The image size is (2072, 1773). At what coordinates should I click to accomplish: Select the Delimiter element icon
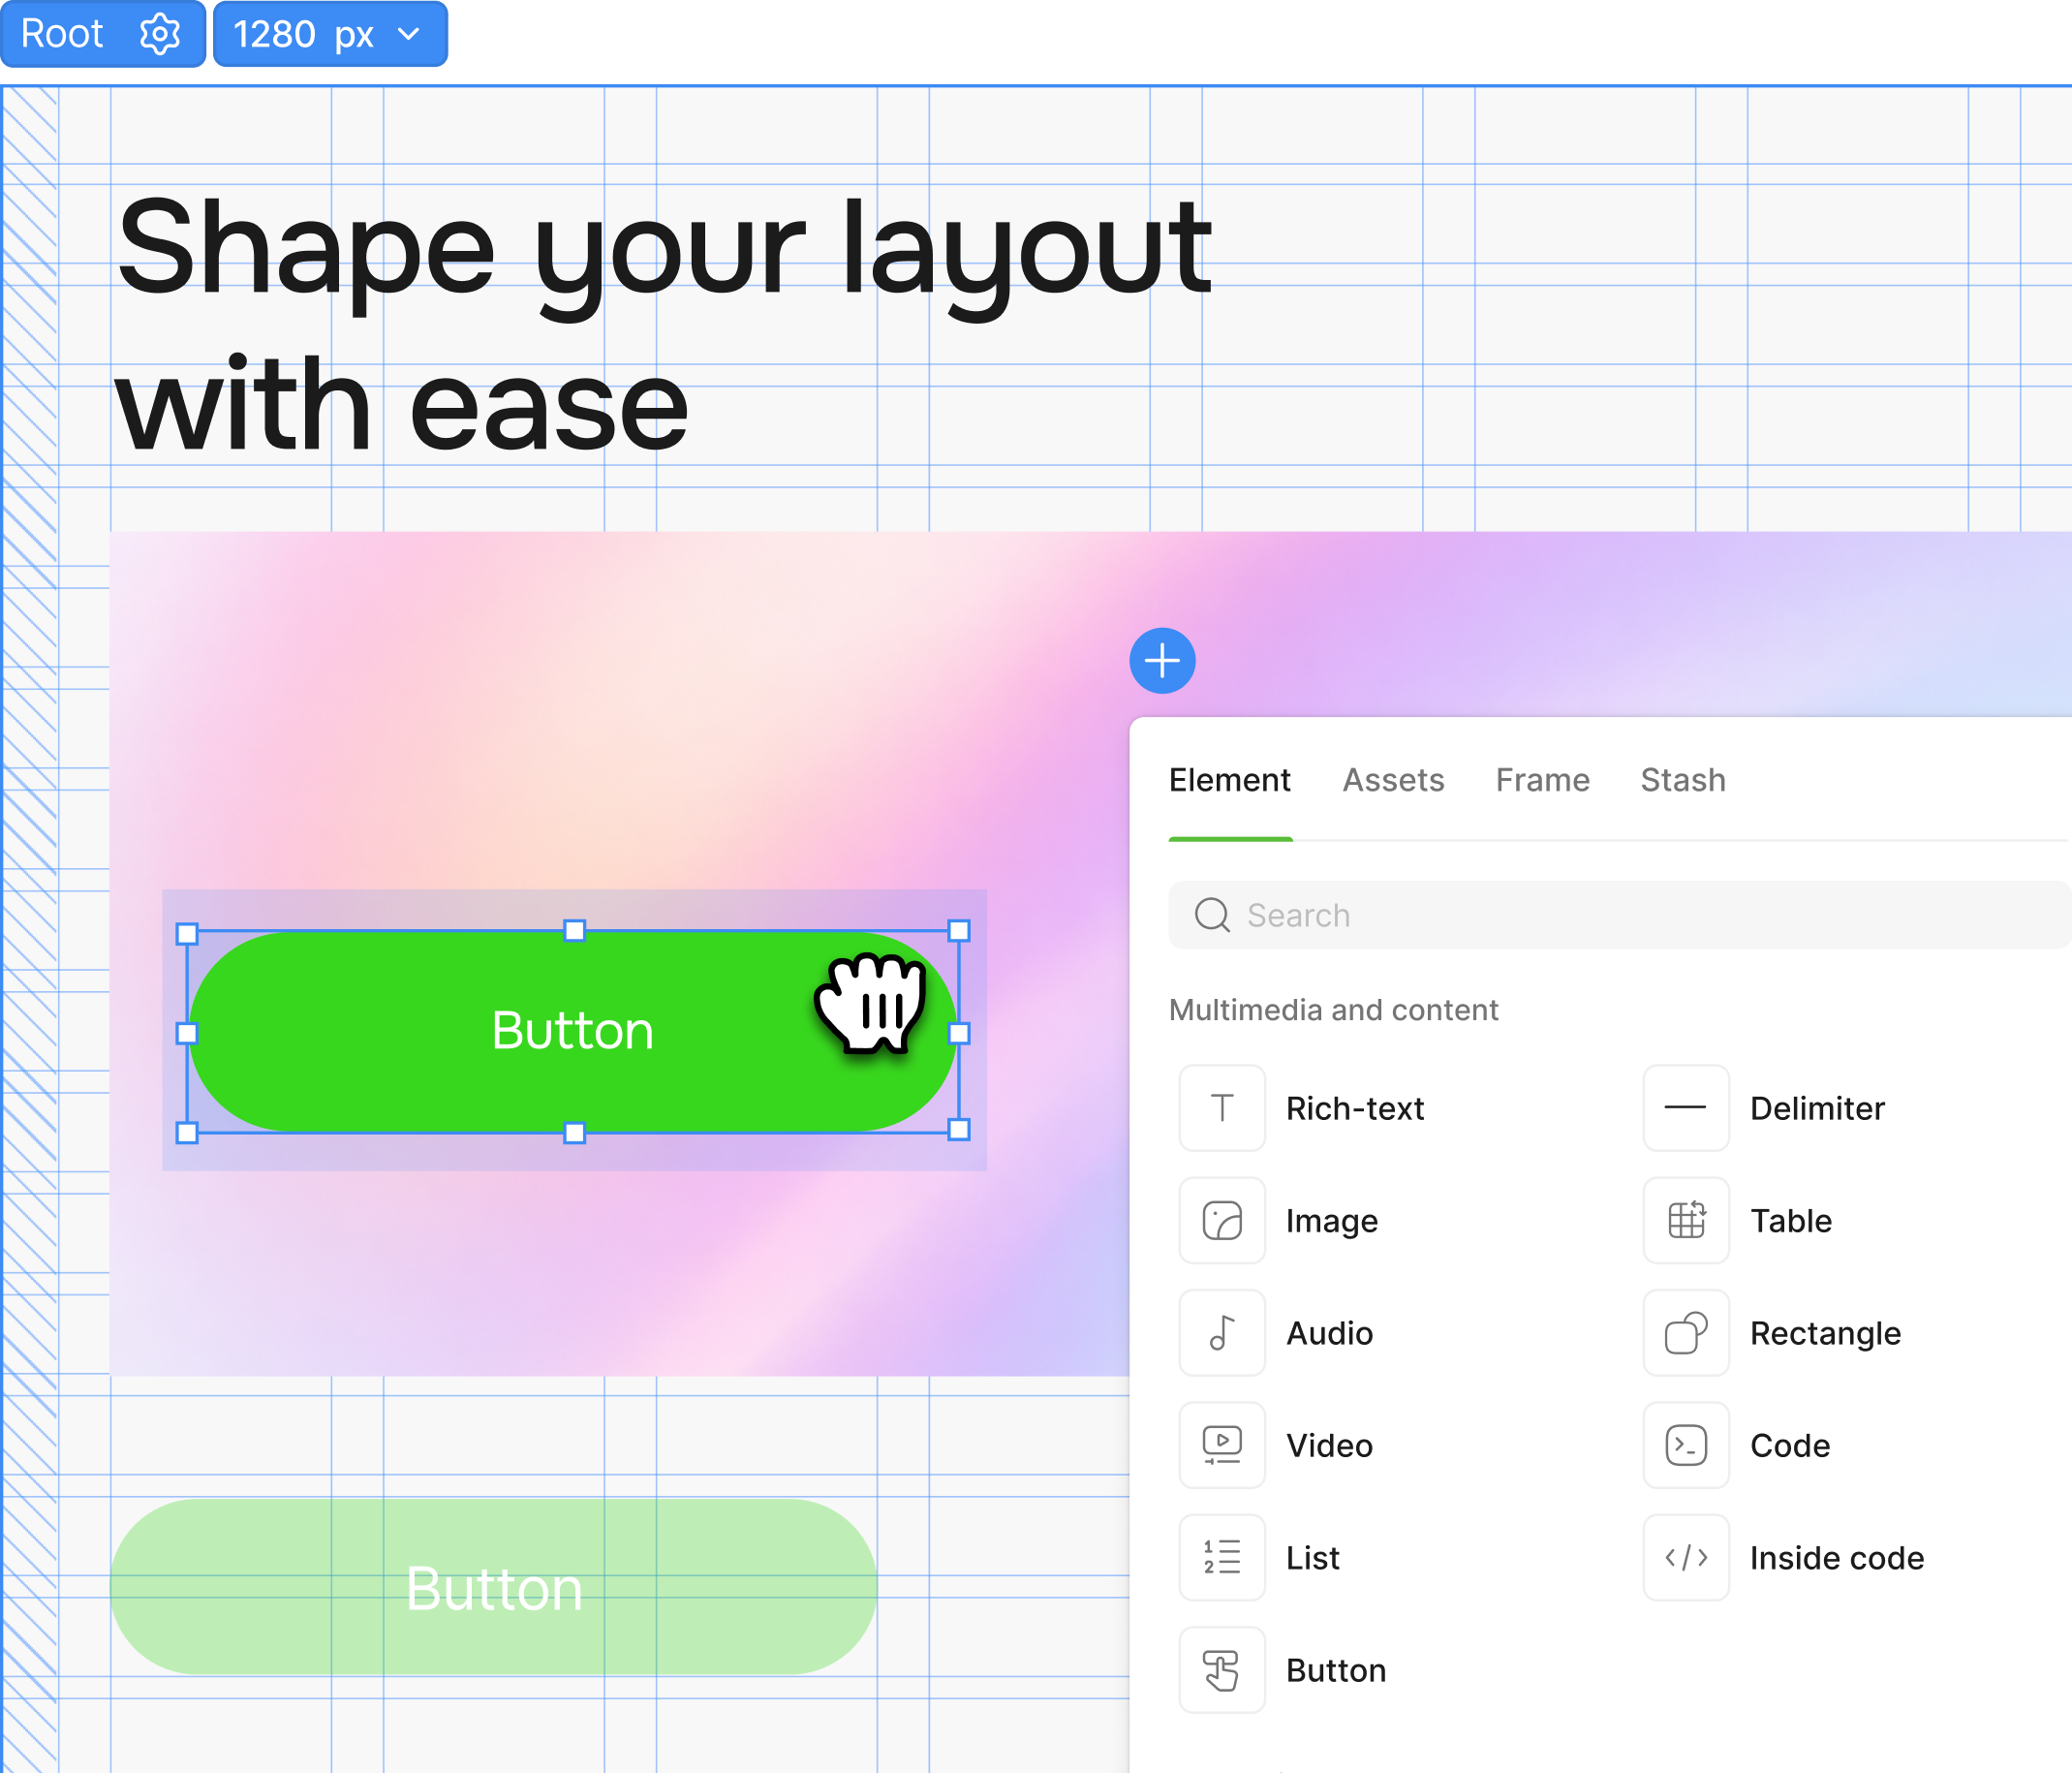tap(1686, 1108)
